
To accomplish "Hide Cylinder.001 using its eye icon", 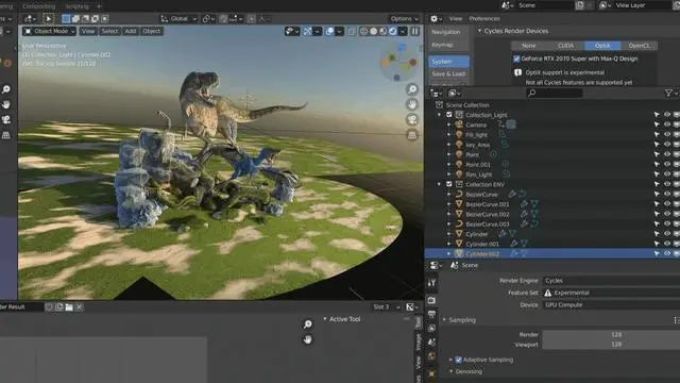I will [x=667, y=244].
